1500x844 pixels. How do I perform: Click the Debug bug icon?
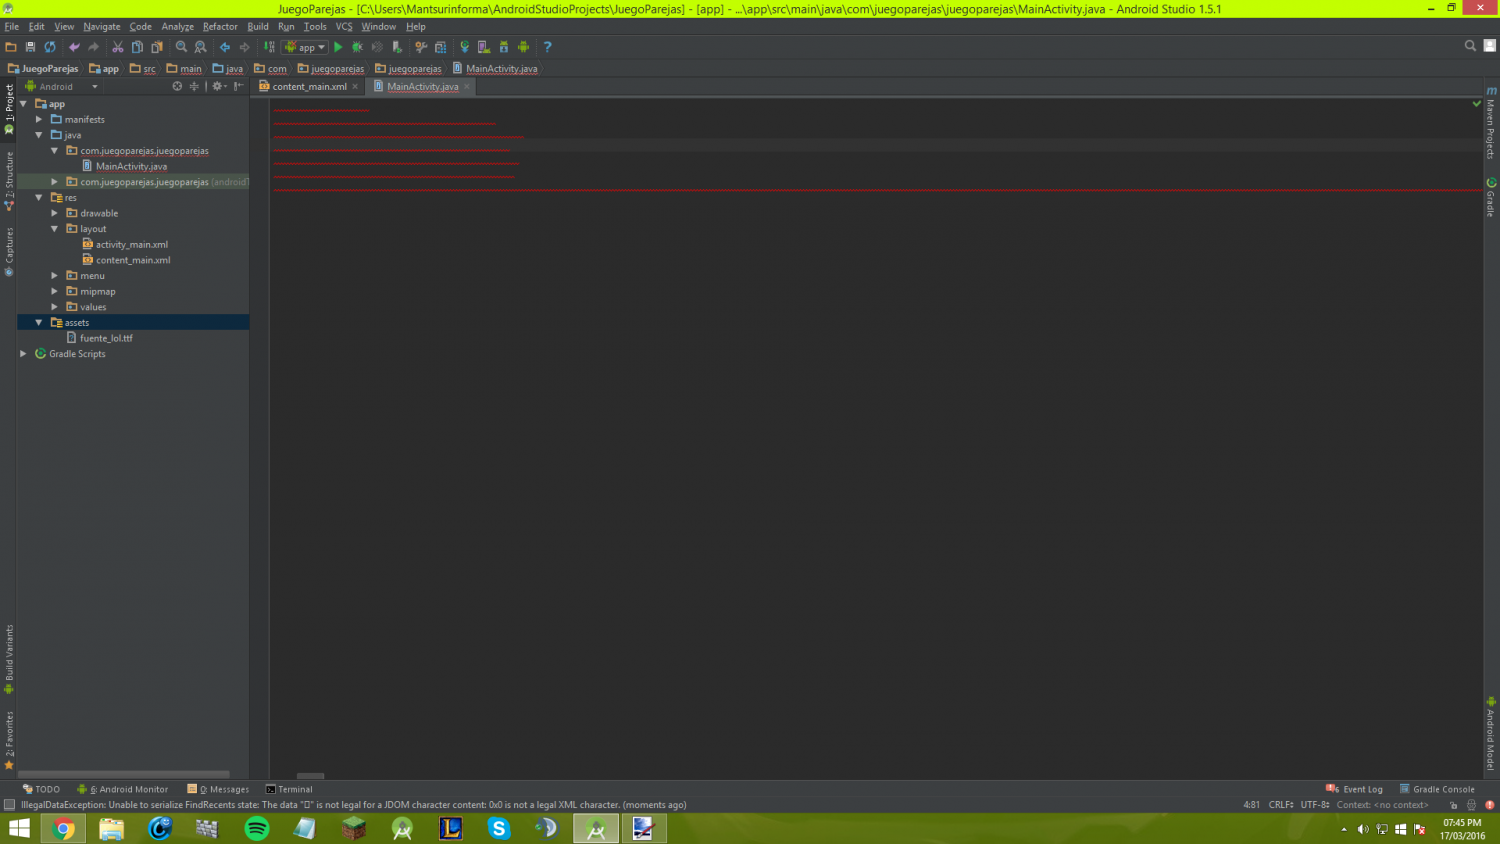coord(357,47)
